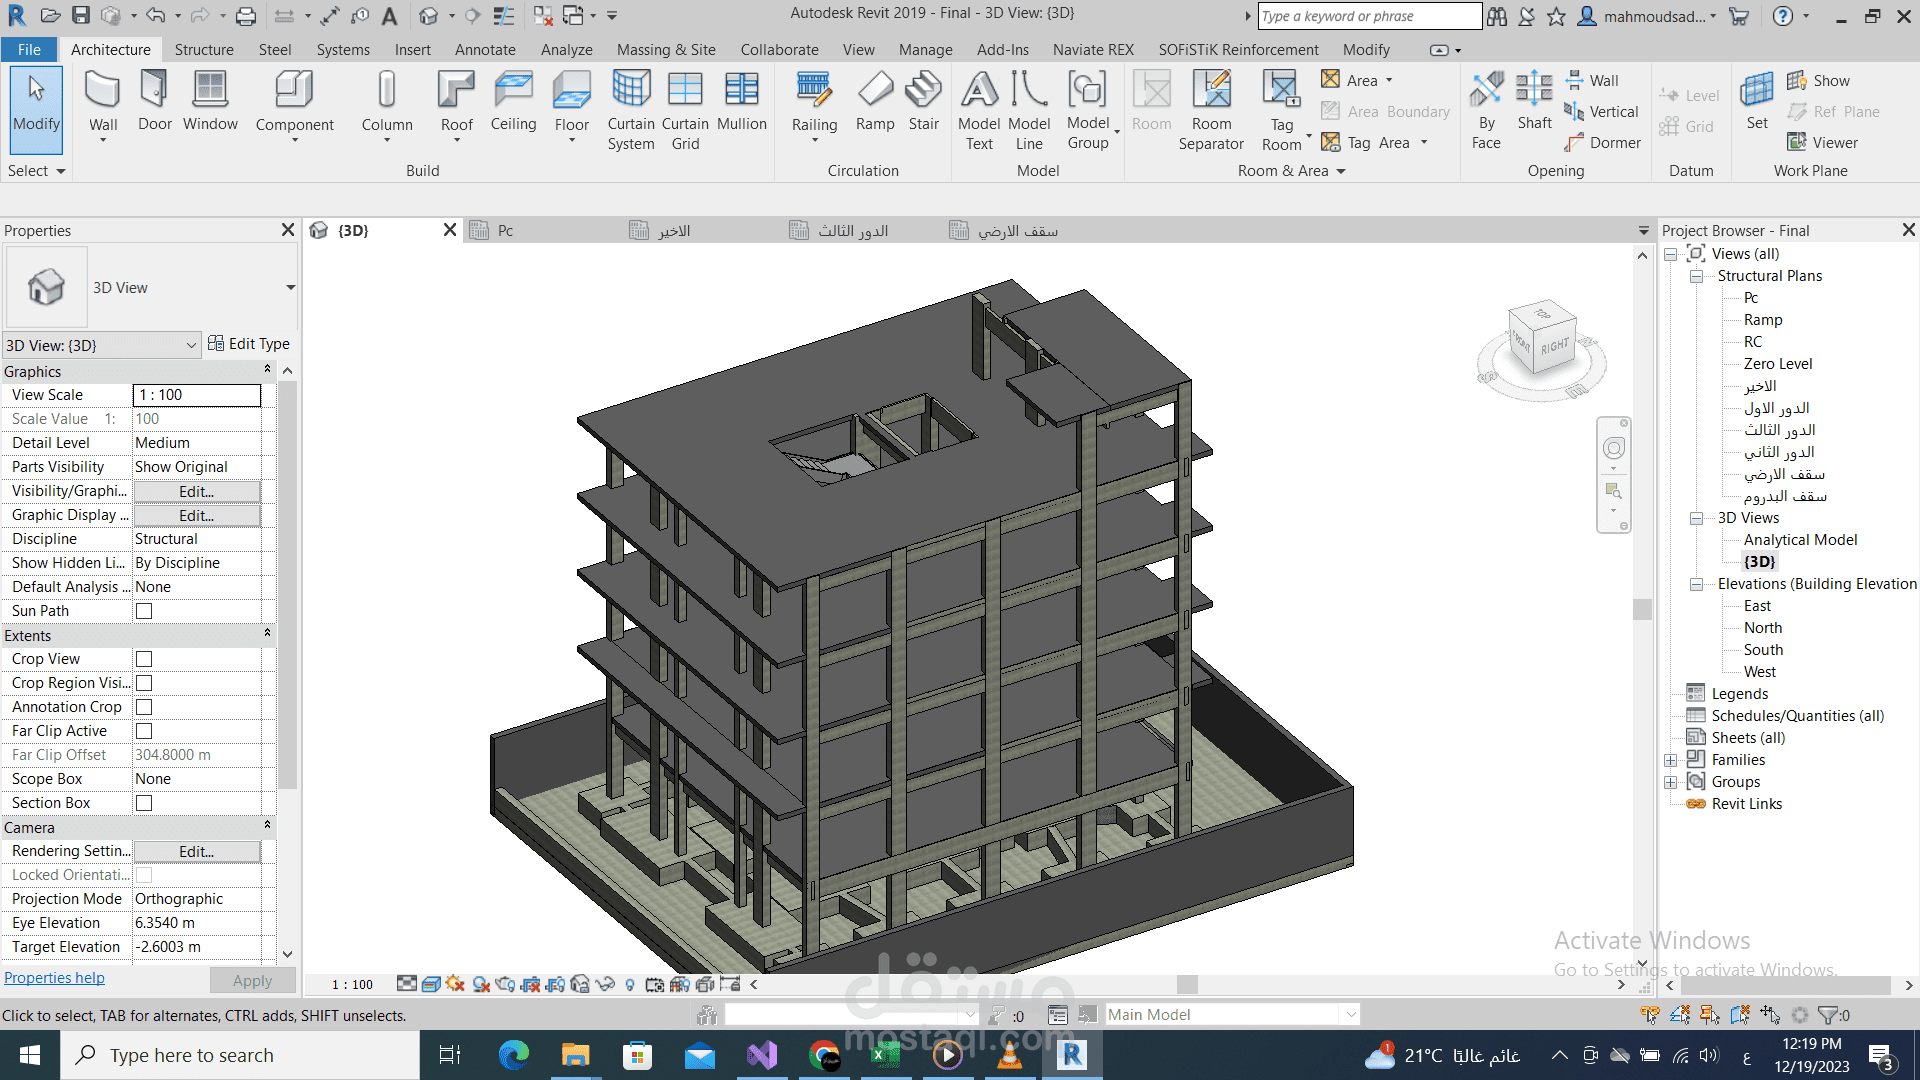Viewport: 1920px width, 1080px height.
Task: Enable the Crop View checkbox
Action: (144, 659)
